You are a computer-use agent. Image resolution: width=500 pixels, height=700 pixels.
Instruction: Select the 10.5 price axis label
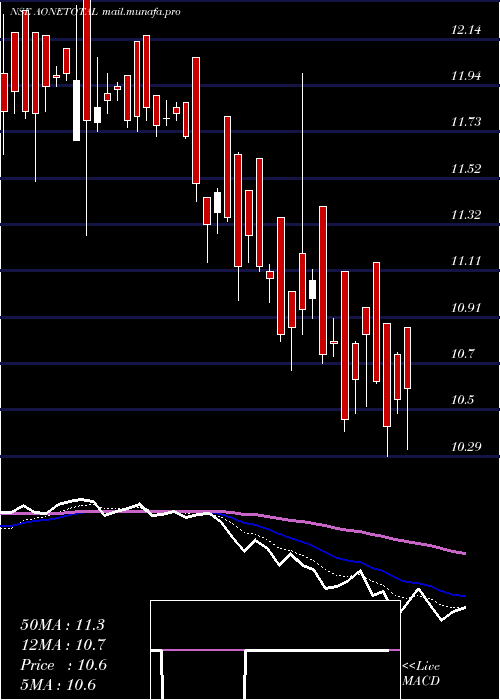coord(463,400)
